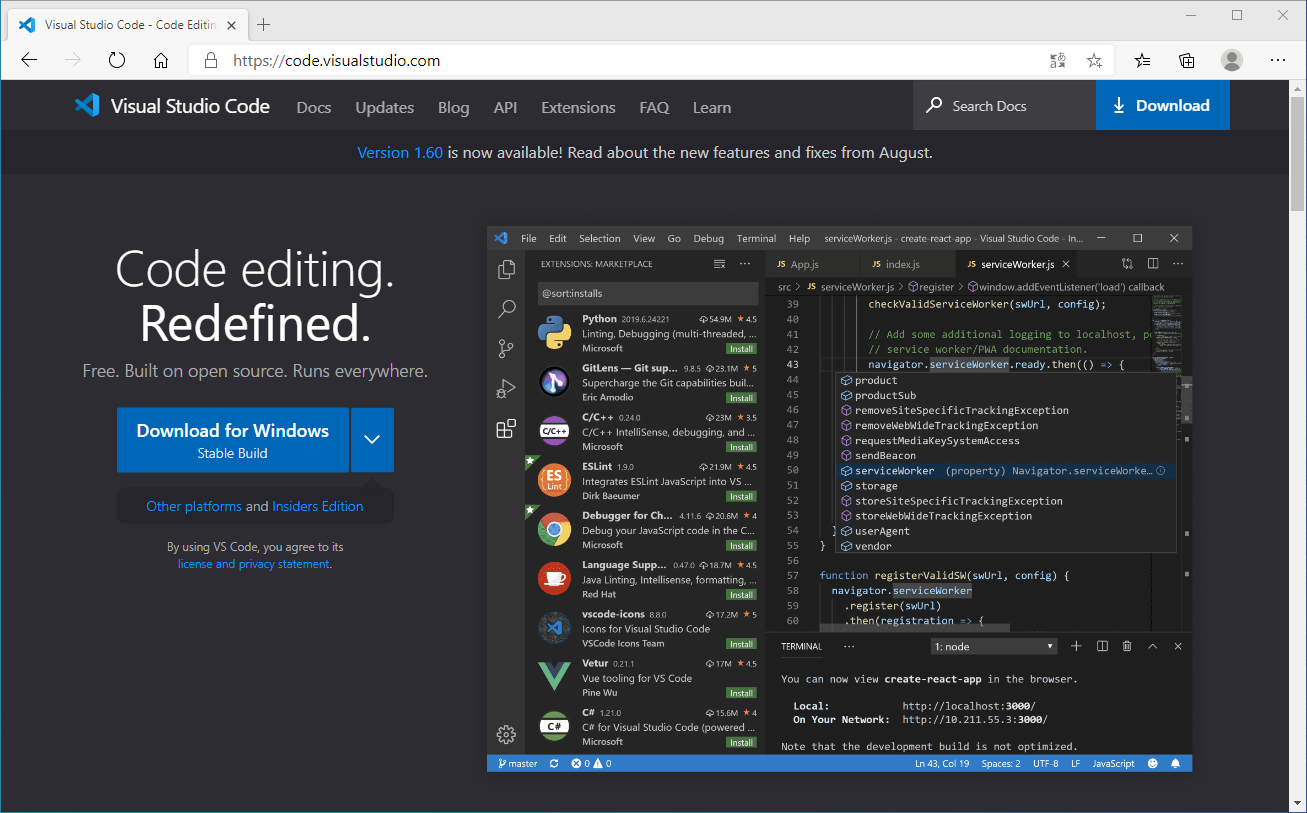Open the Selection menu in VS Code

(599, 238)
